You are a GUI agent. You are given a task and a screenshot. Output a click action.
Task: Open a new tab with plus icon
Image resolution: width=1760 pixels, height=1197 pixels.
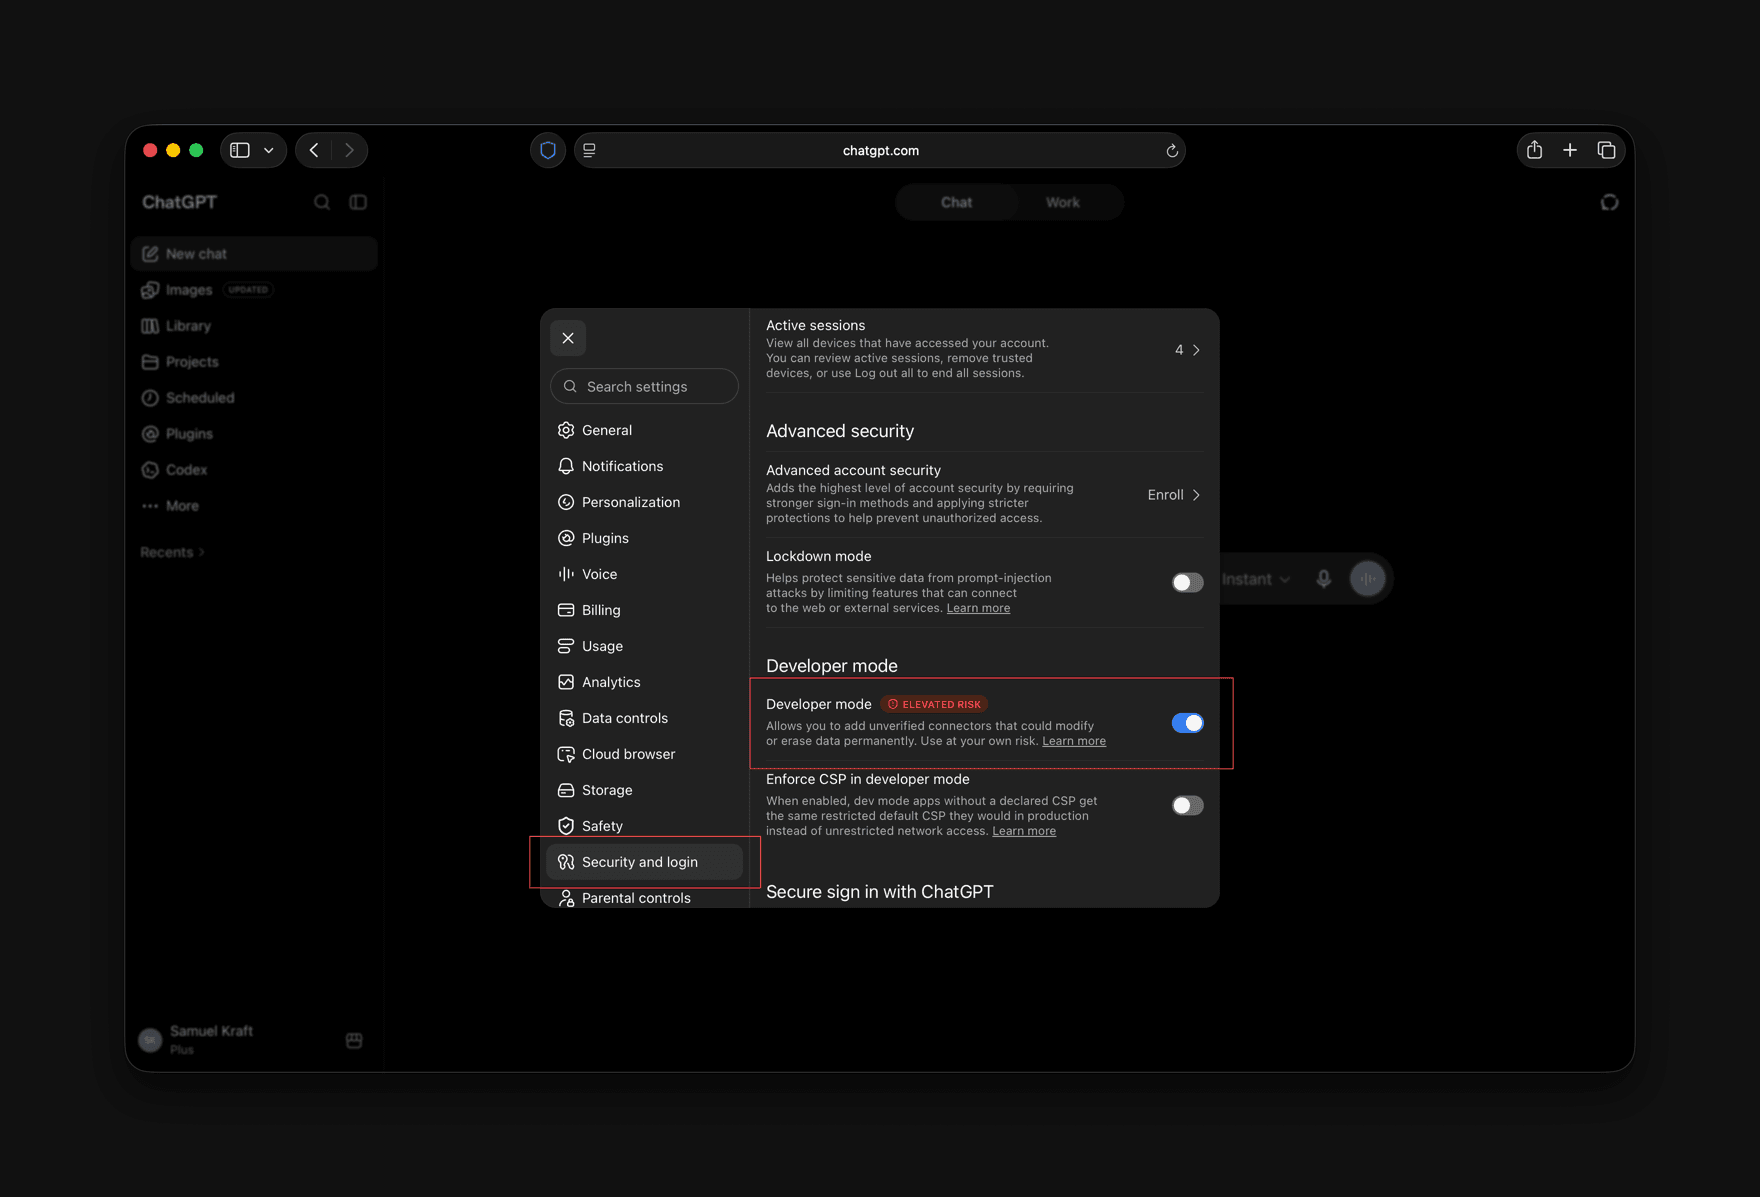[1570, 150]
